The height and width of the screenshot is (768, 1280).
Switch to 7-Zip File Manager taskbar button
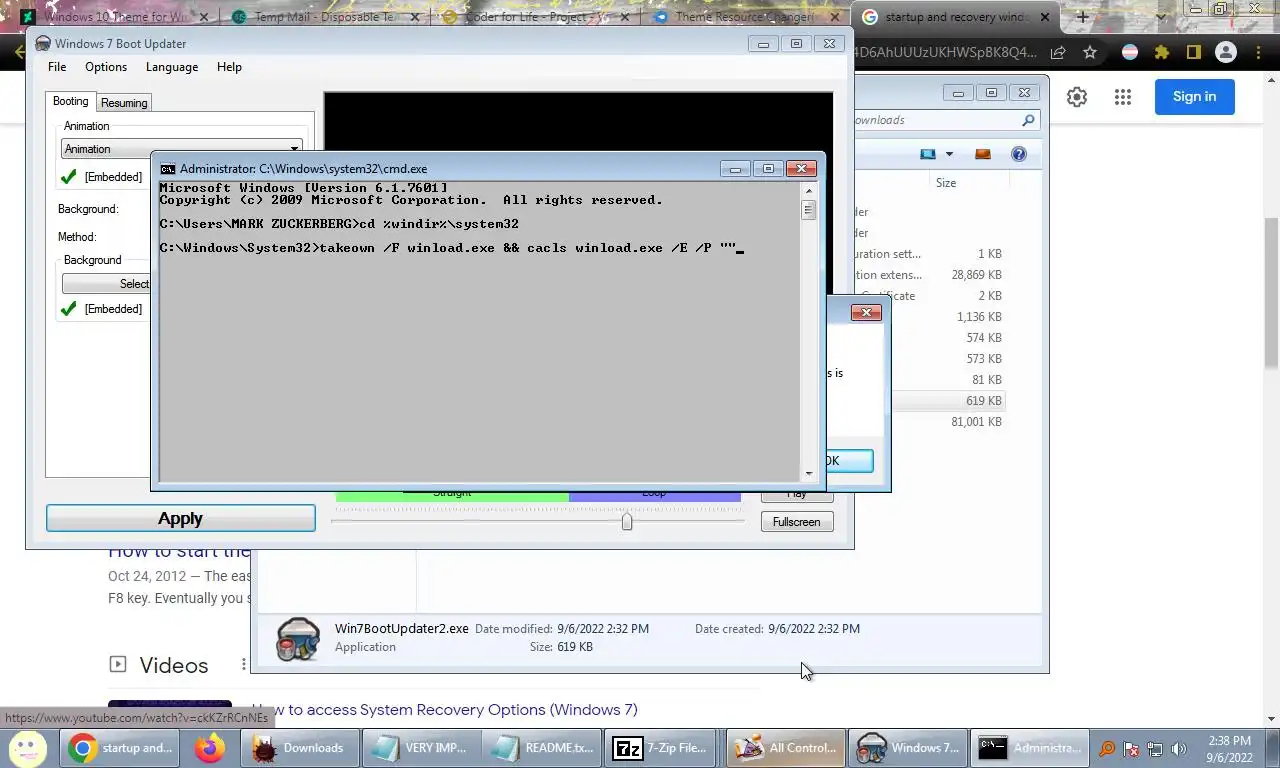point(661,748)
